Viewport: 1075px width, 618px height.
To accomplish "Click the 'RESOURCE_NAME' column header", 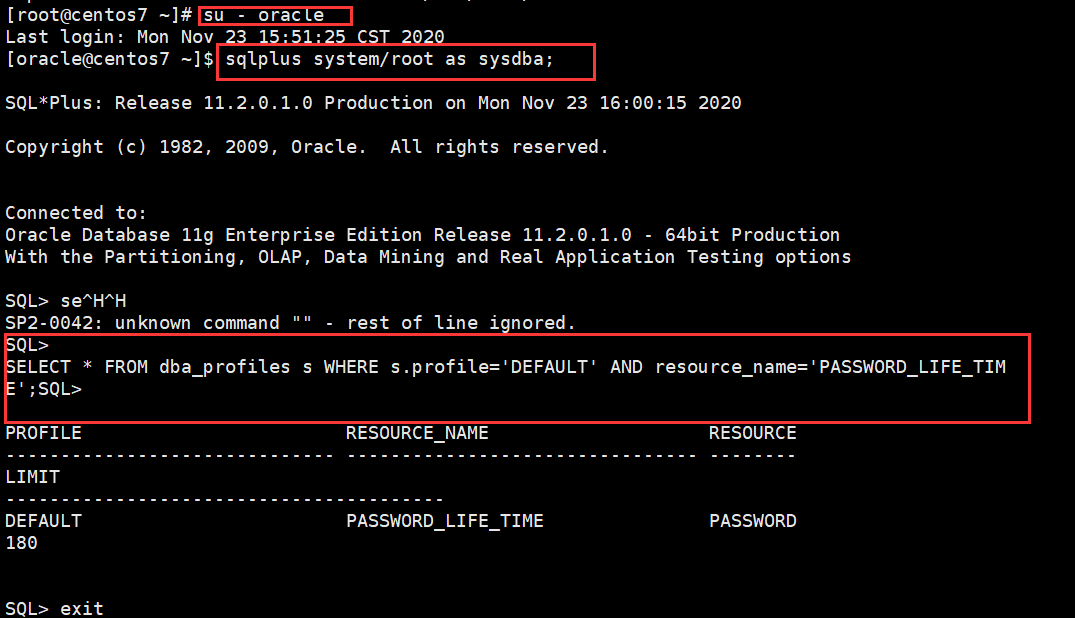I will [x=417, y=433].
